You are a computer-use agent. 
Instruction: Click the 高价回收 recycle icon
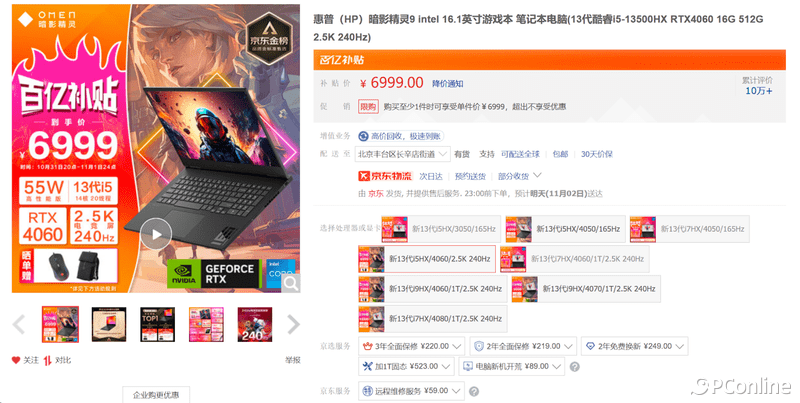click(x=363, y=136)
